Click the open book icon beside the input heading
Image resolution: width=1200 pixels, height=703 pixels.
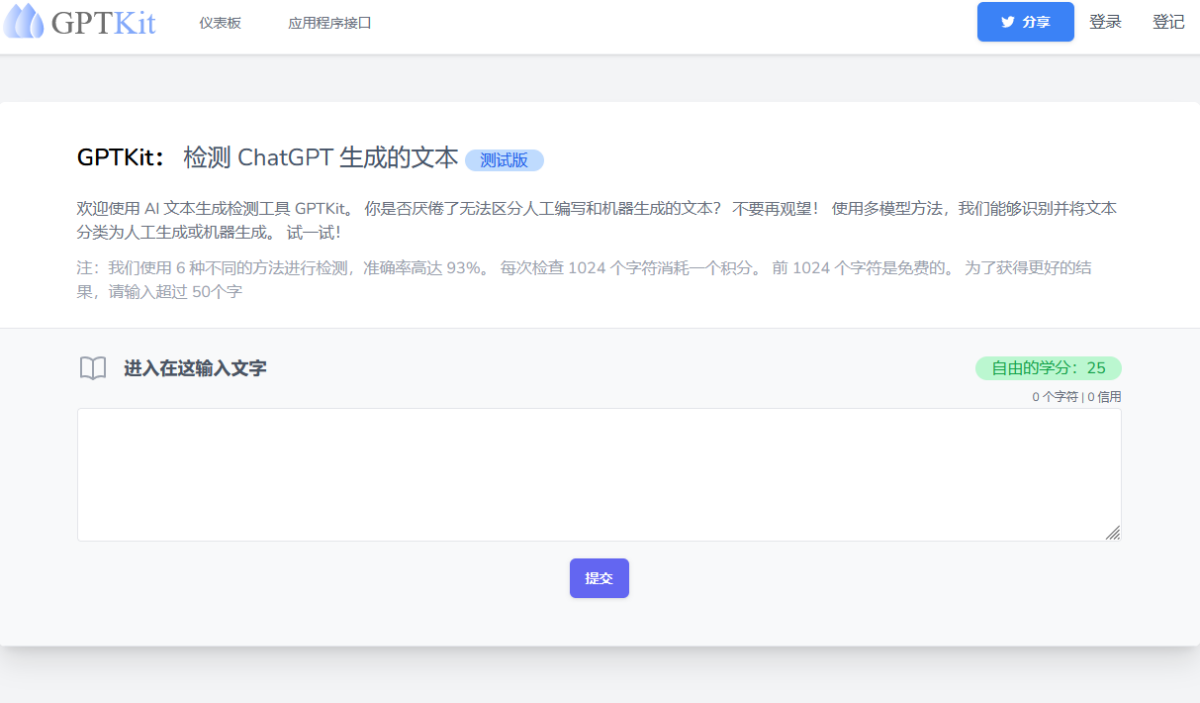click(x=92, y=368)
